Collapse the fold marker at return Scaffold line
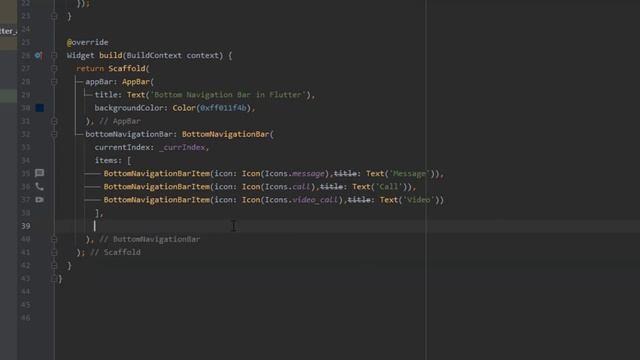Screen dimensions: 640x360 pos(54,69)
